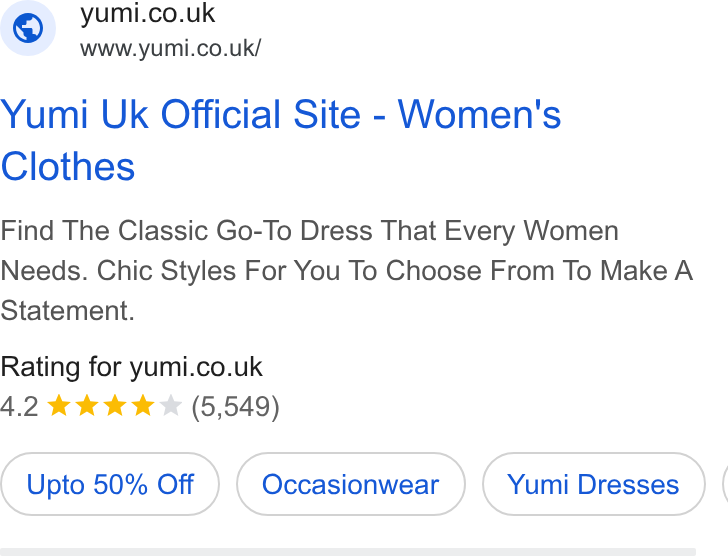Select the Upto 50% Off chip

(x=110, y=484)
